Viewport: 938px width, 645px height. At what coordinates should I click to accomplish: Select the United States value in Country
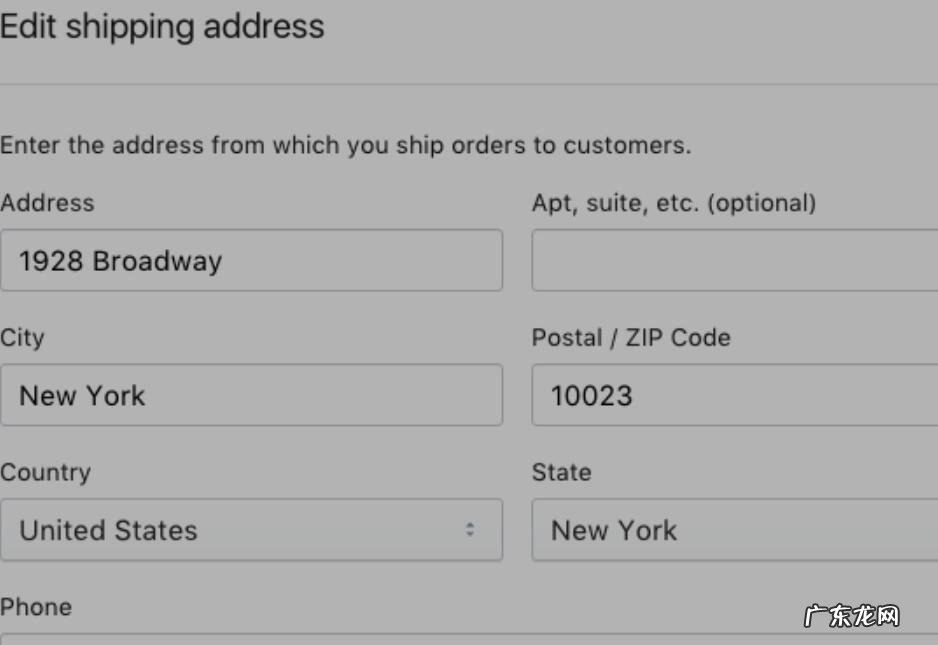(x=106, y=531)
